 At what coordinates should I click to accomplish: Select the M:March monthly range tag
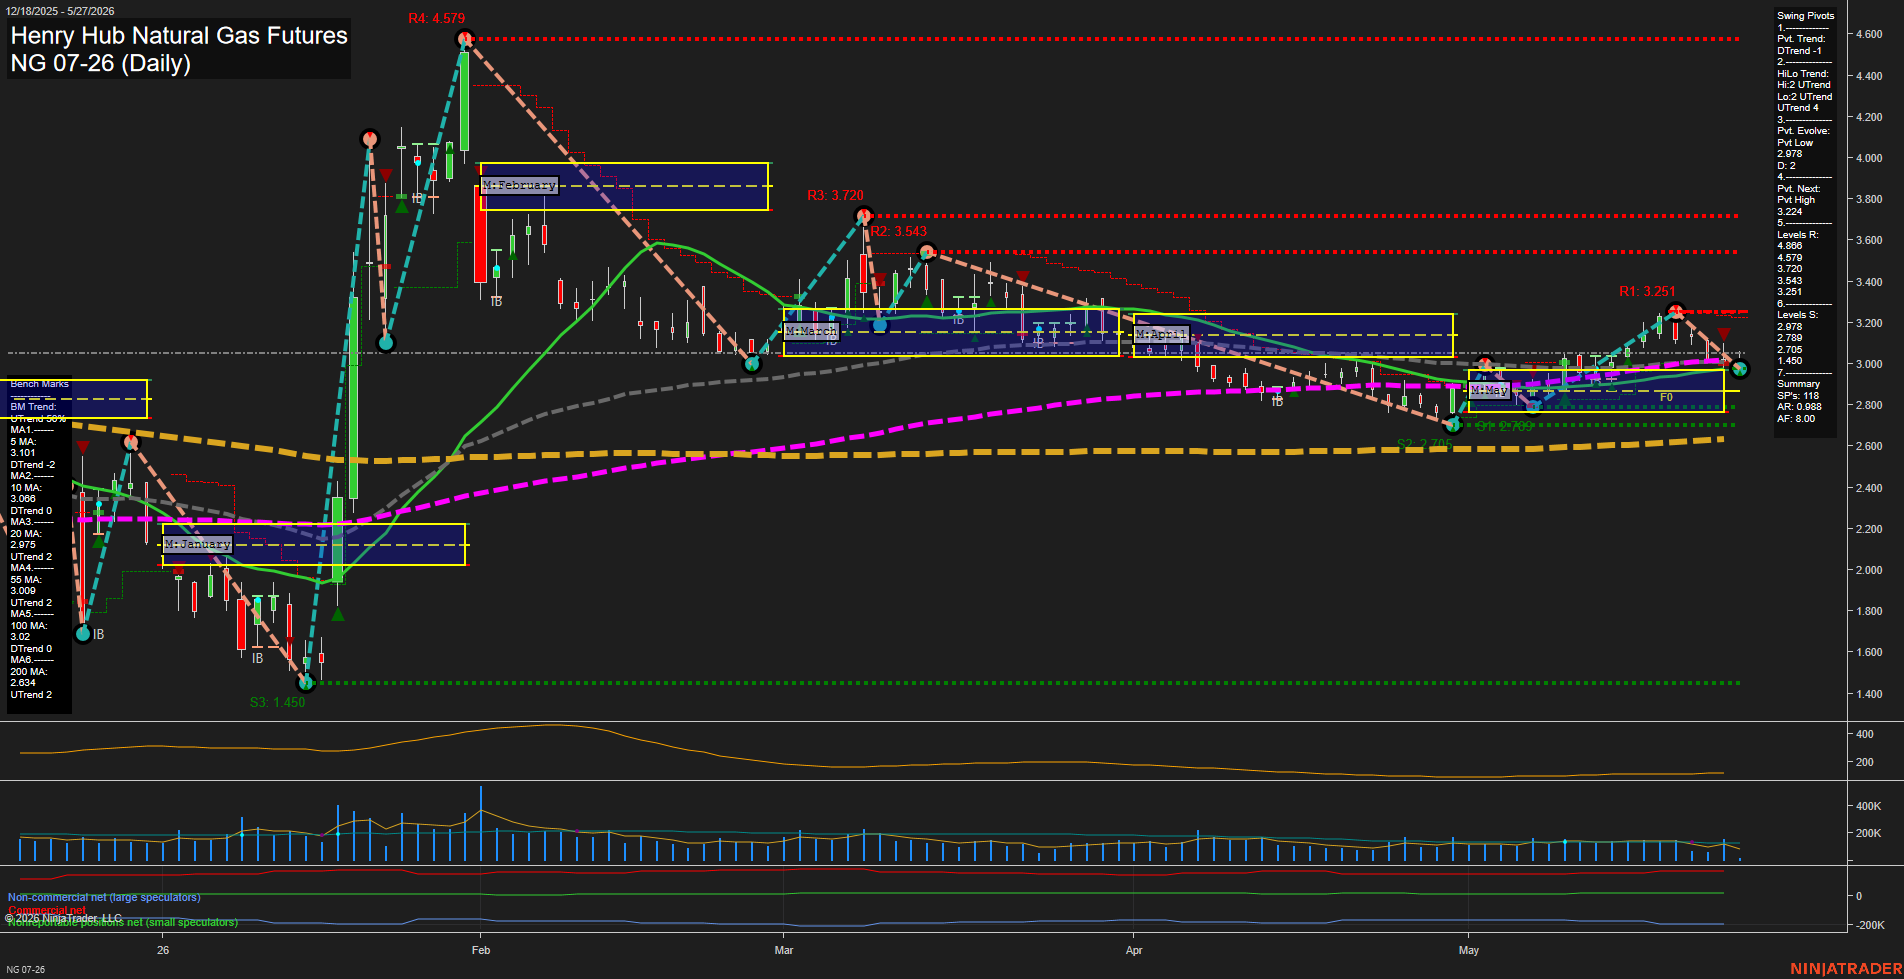pyautogui.click(x=811, y=331)
